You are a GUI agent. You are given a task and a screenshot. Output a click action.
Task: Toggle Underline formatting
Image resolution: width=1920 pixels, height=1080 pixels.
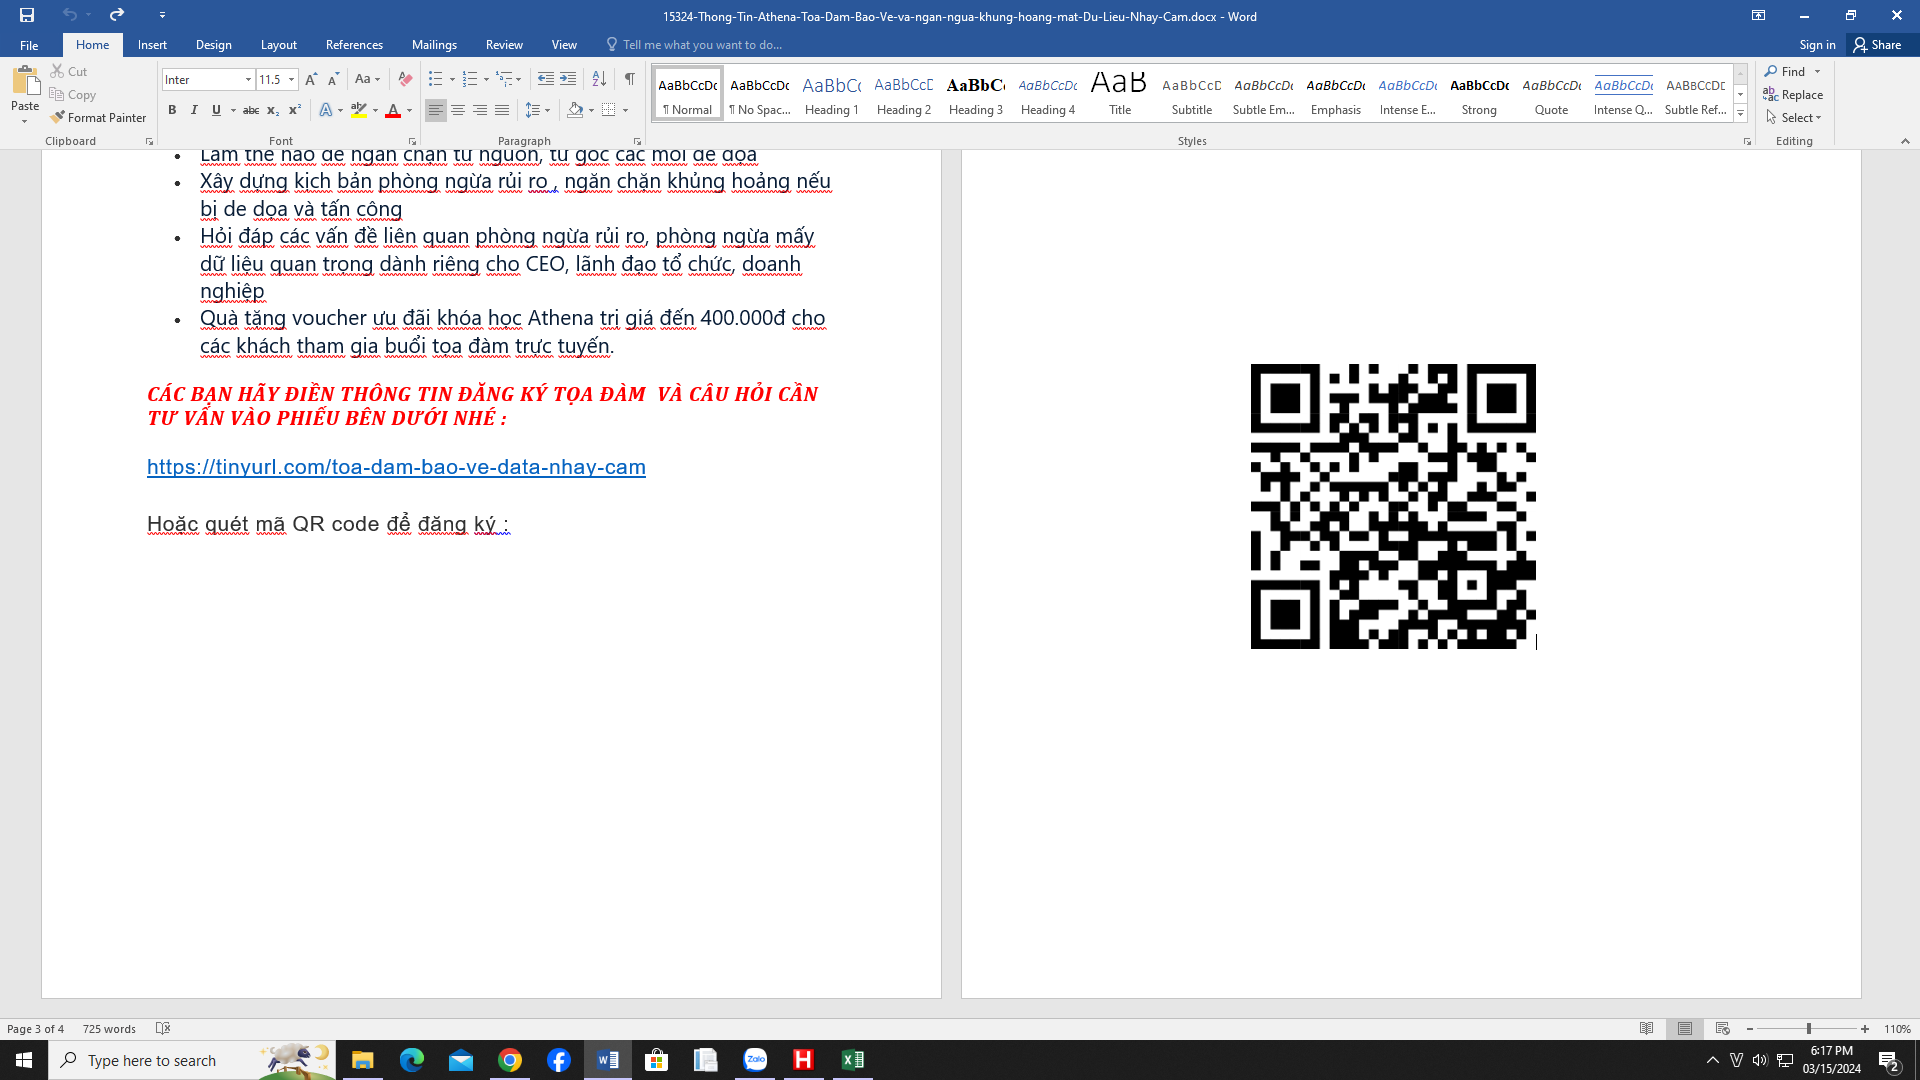[x=216, y=110]
